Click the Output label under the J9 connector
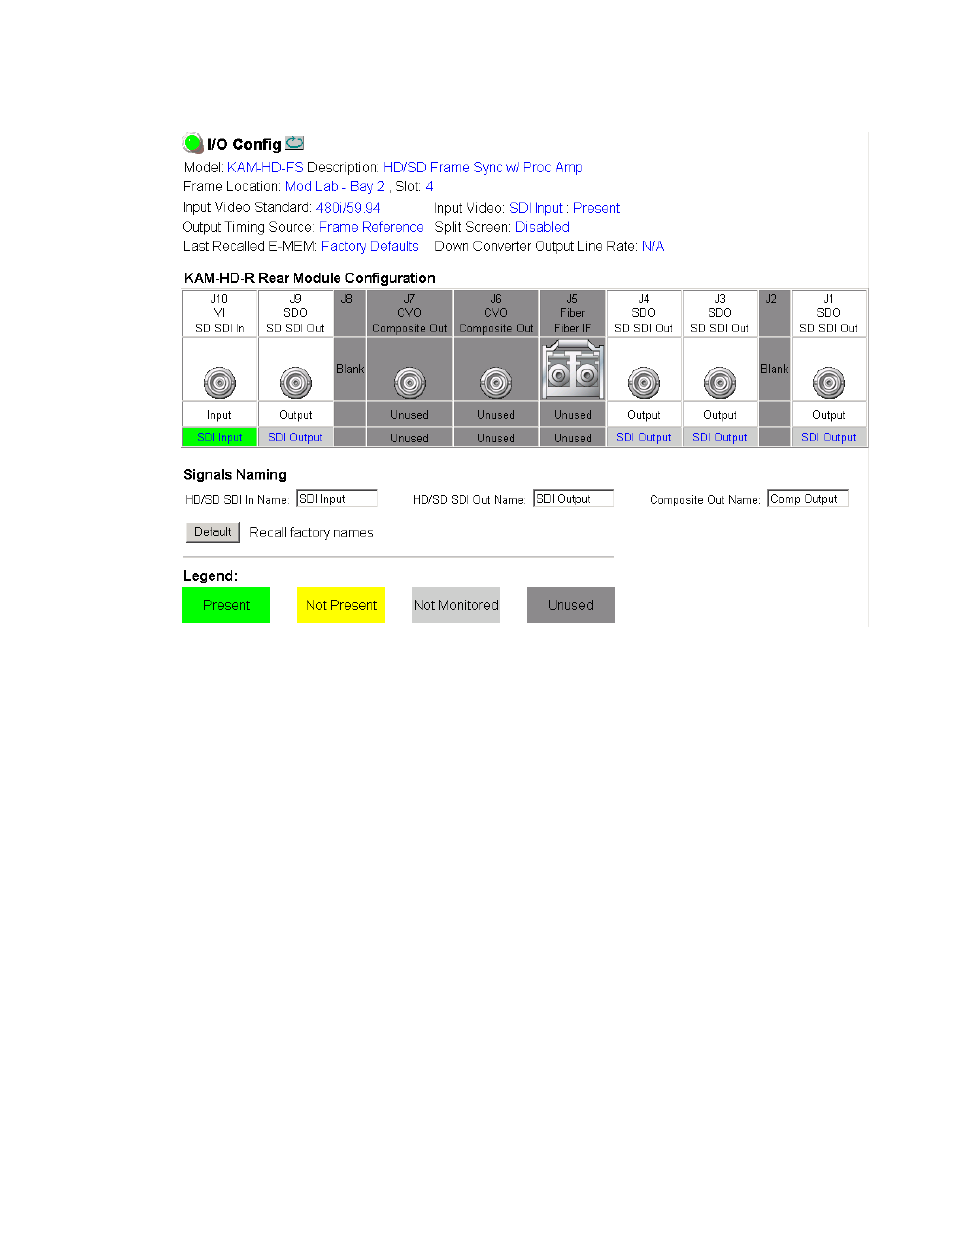954x1235 pixels. click(296, 415)
